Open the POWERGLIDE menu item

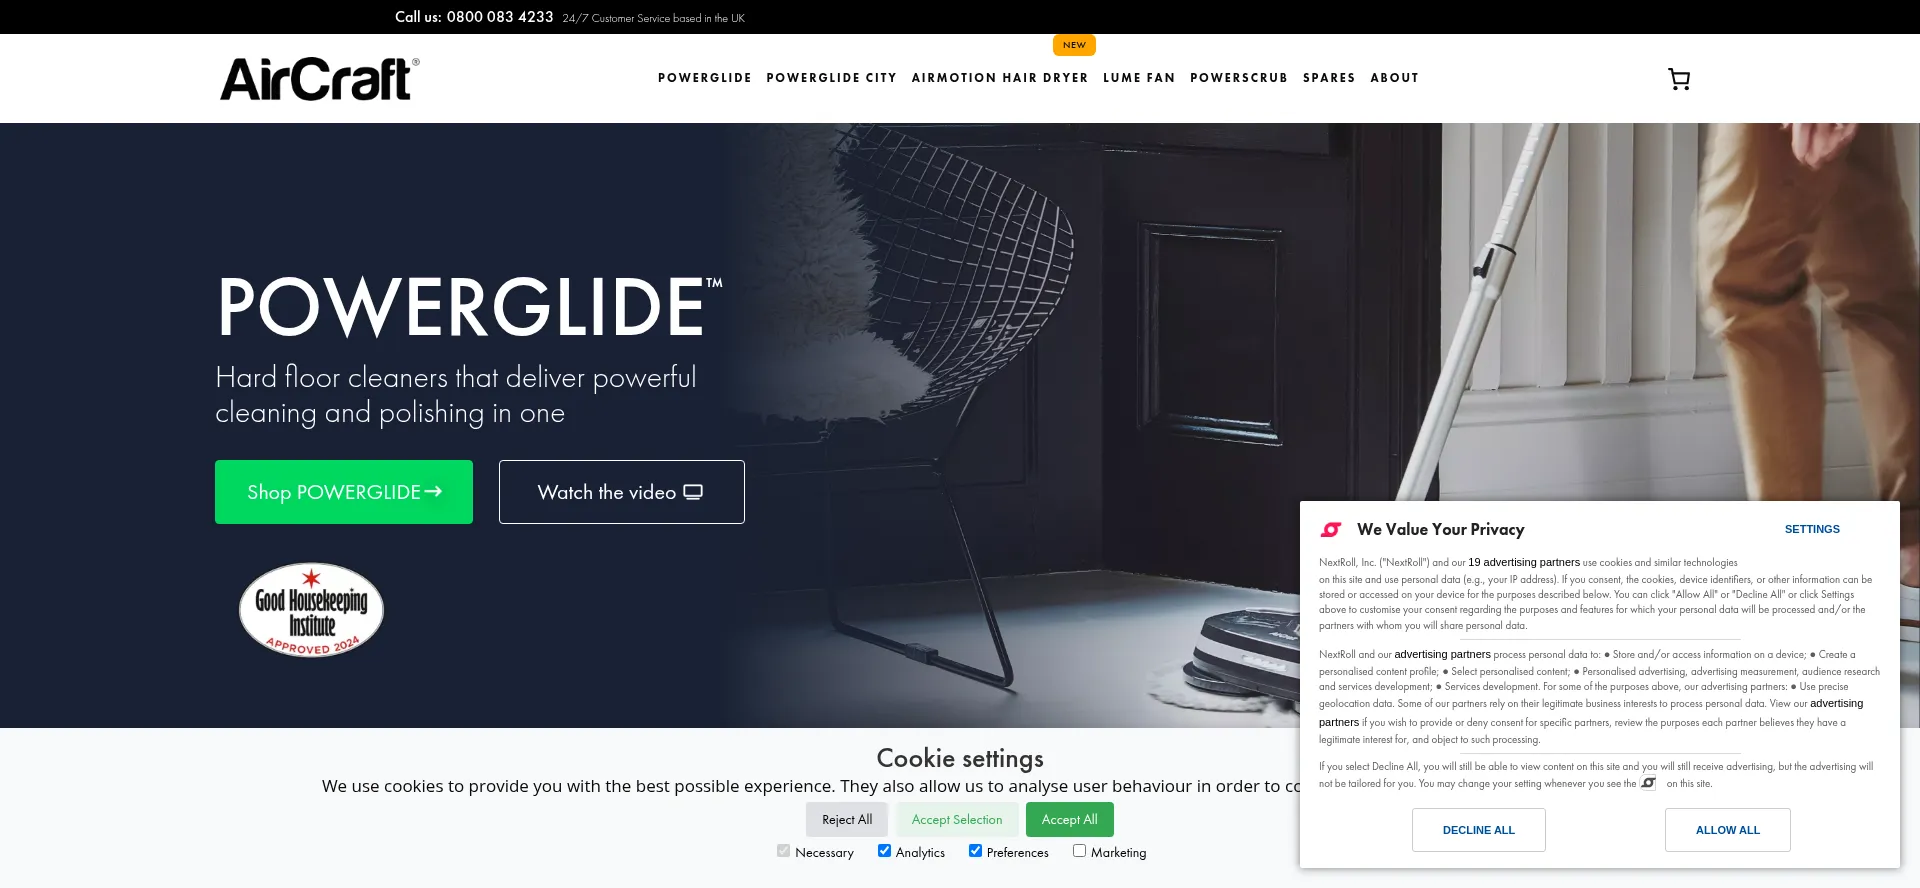coord(705,78)
